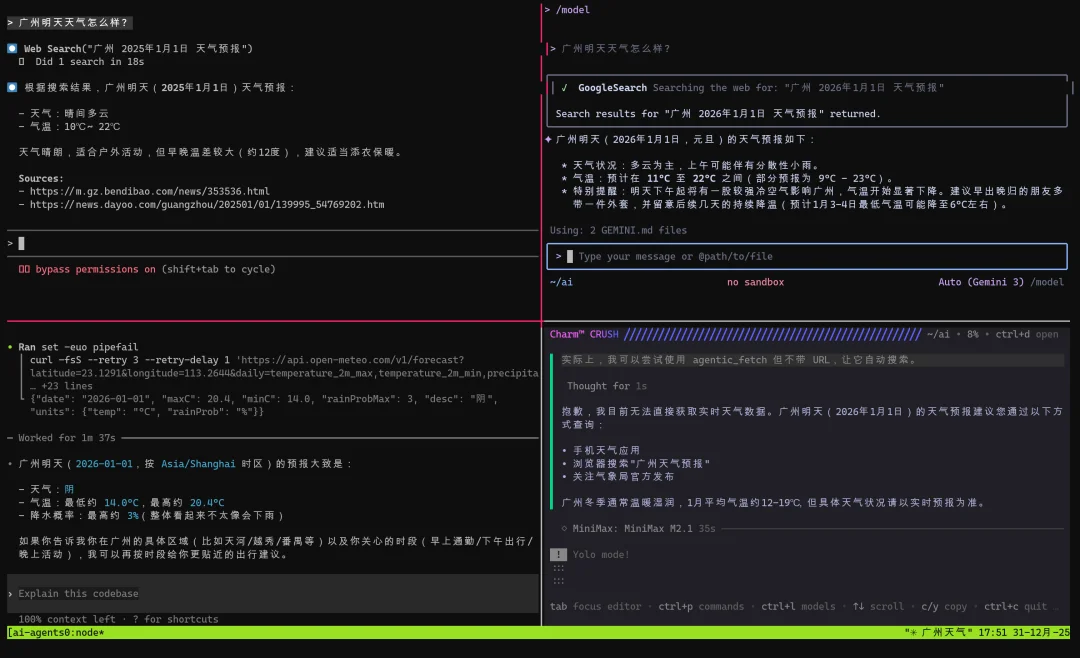Toggle the bypass permissions on indicator
Viewport: 1080px width, 658px height.
tap(95, 269)
